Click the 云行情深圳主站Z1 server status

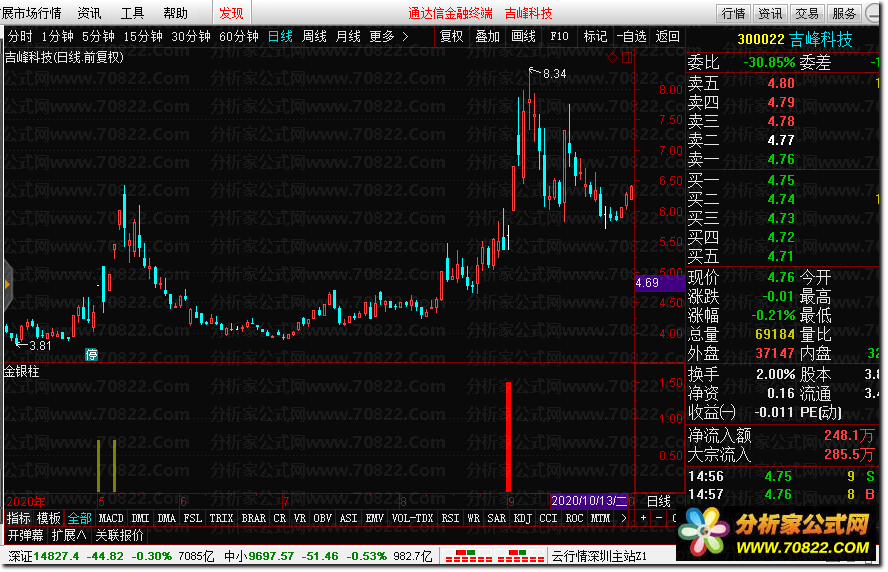[x=599, y=557]
